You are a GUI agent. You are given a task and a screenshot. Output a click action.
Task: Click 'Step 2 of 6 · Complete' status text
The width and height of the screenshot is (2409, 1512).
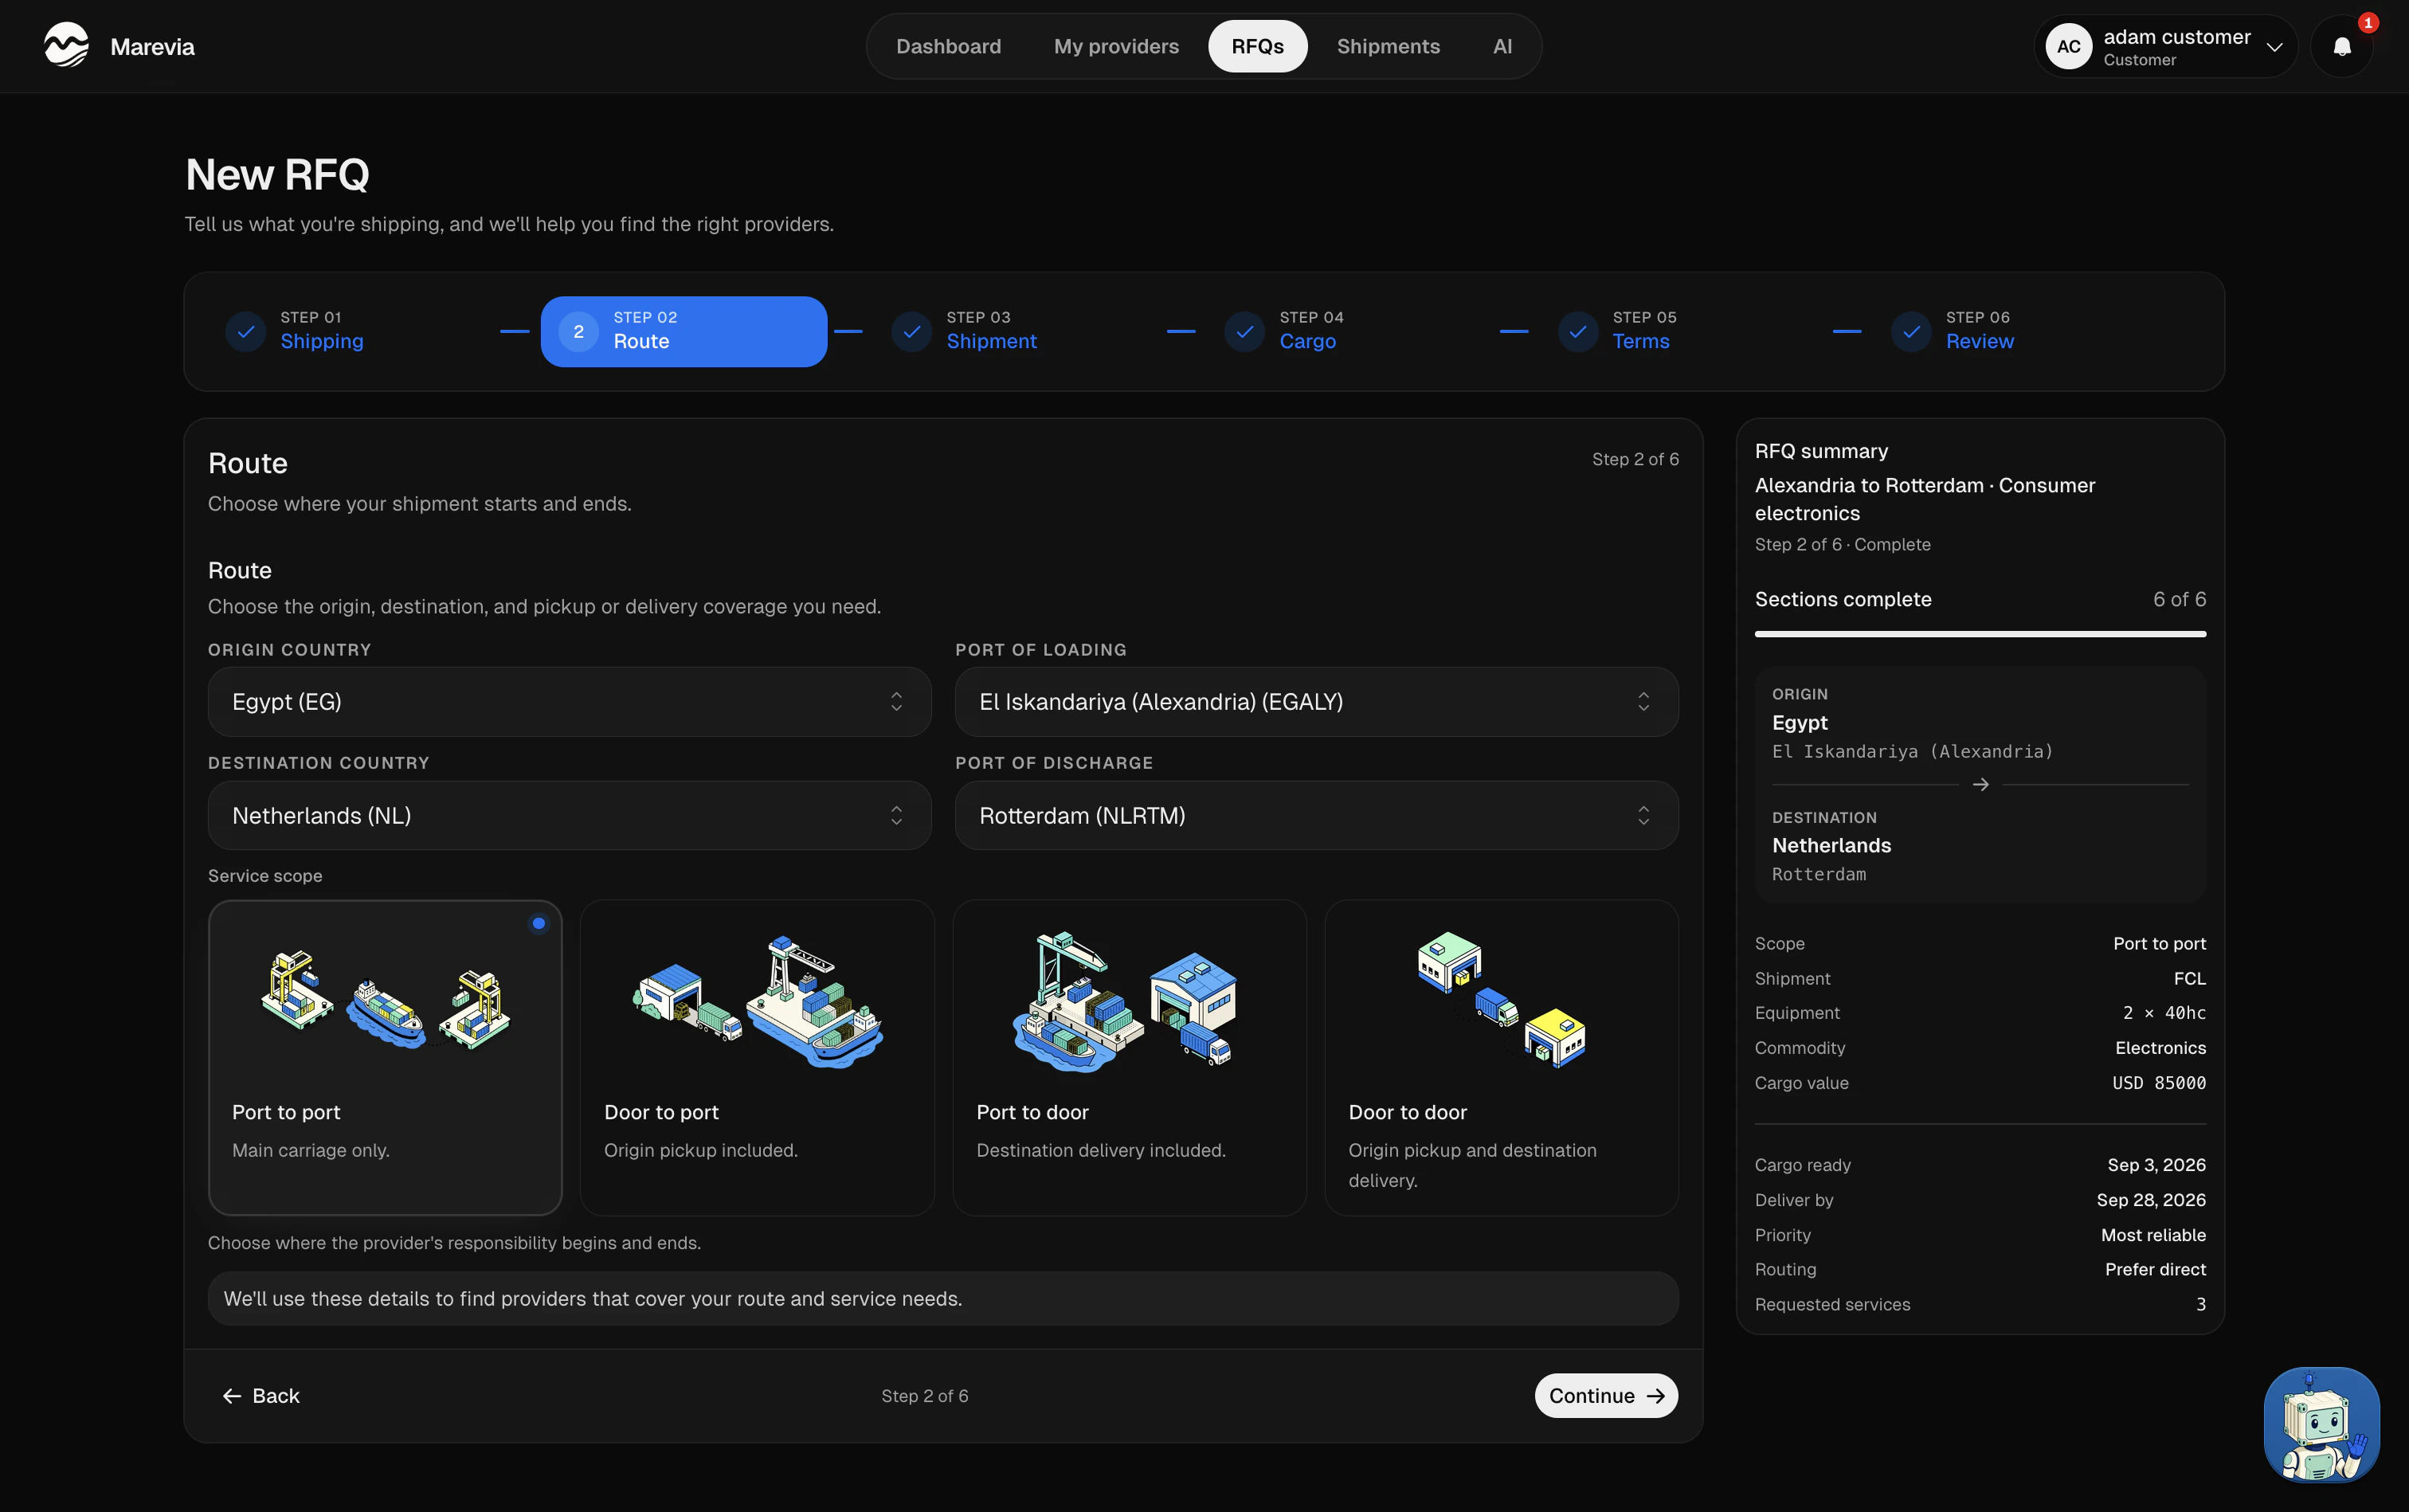click(1842, 545)
